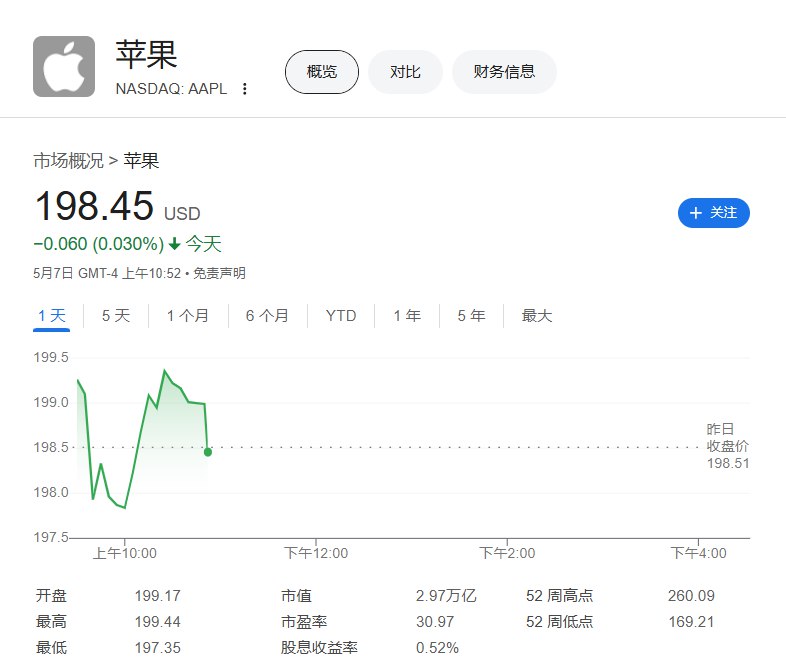Viewport: 786px width, 668px height.
Task: Select the 6 个月 chart range
Action: [x=267, y=316]
